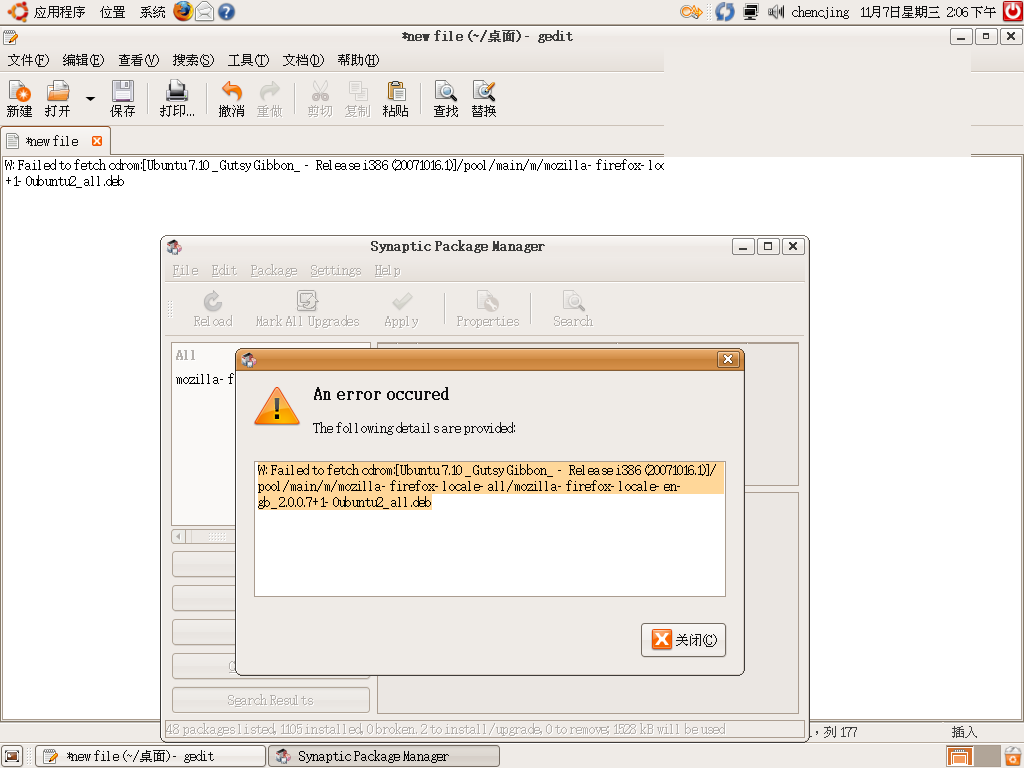Click the orange update notification icon in tray
This screenshot has height=768, width=1024.
[x=690, y=12]
